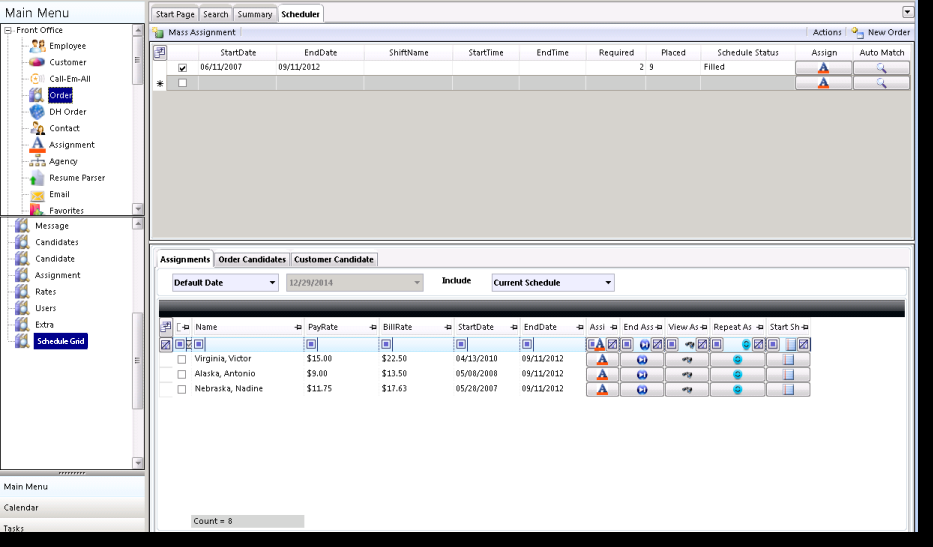Select Rates in lower tree
The height and width of the screenshot is (547, 933).
point(45,292)
